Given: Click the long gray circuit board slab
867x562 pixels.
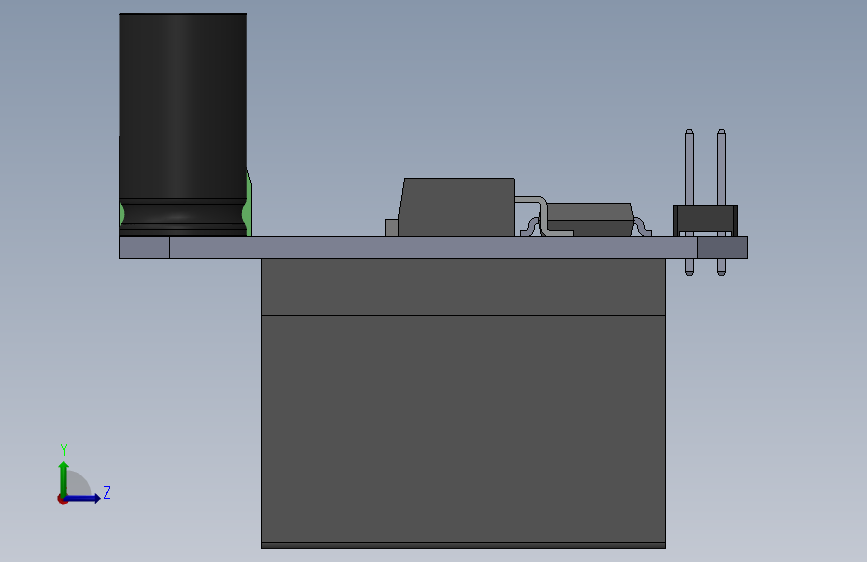Looking at the screenshot, I should click(433, 247).
